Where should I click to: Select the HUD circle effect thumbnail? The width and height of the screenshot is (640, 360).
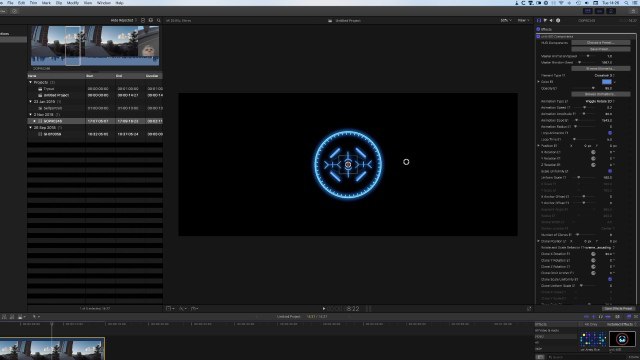(x=622, y=339)
